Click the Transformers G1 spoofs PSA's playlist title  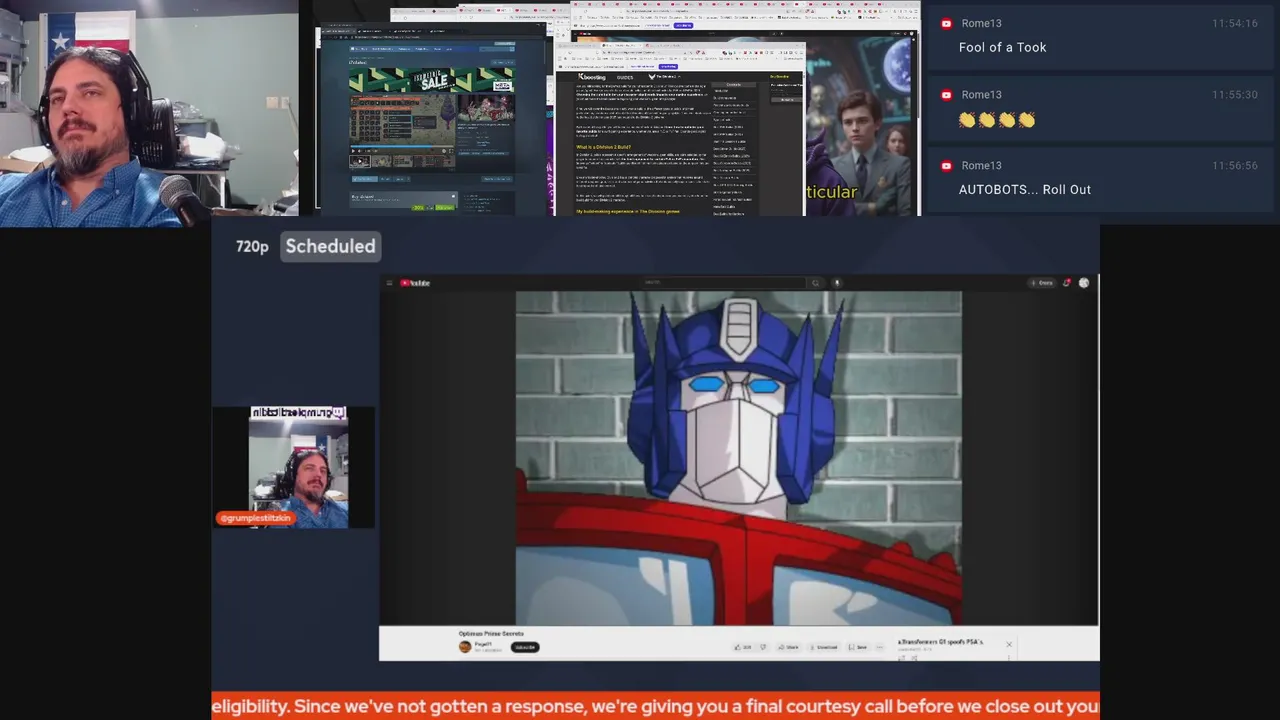pyautogui.click(x=941, y=642)
